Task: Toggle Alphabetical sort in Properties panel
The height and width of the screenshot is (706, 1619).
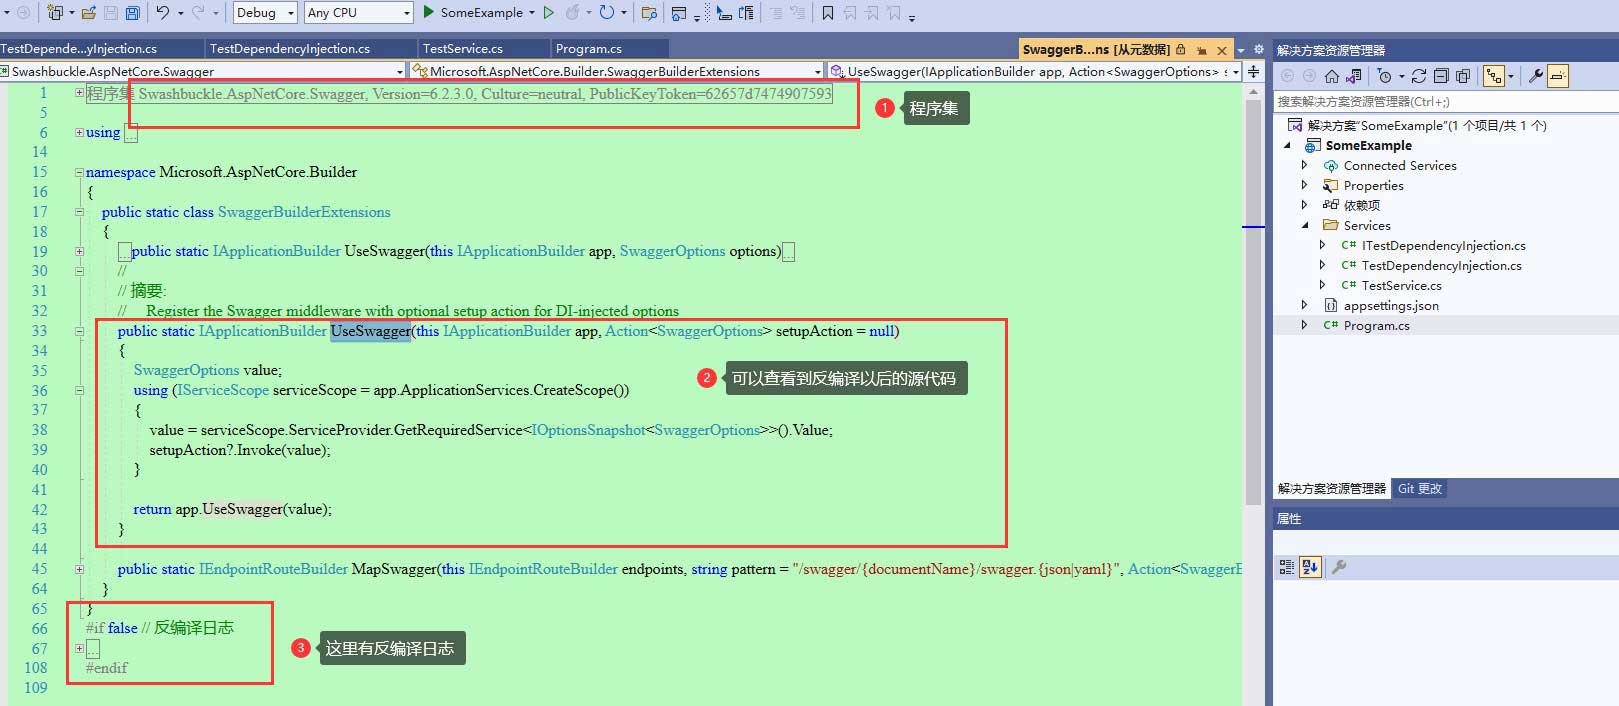Action: tap(1311, 567)
